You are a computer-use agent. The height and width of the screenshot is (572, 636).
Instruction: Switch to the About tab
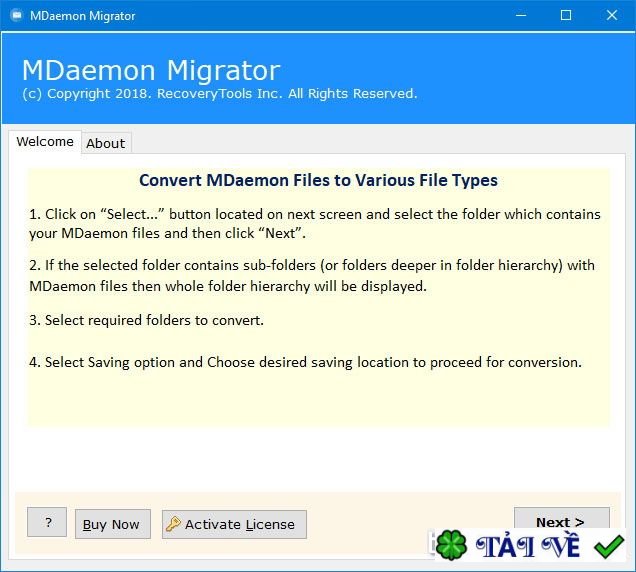(105, 143)
